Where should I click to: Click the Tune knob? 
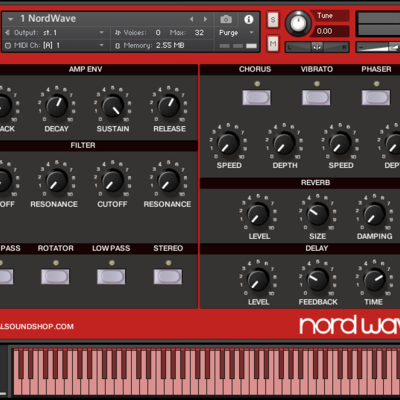coord(298,23)
